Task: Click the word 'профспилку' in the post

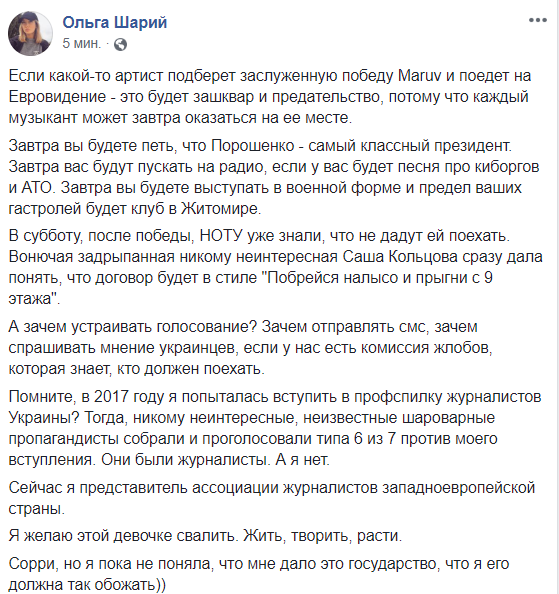Action: pos(398,397)
